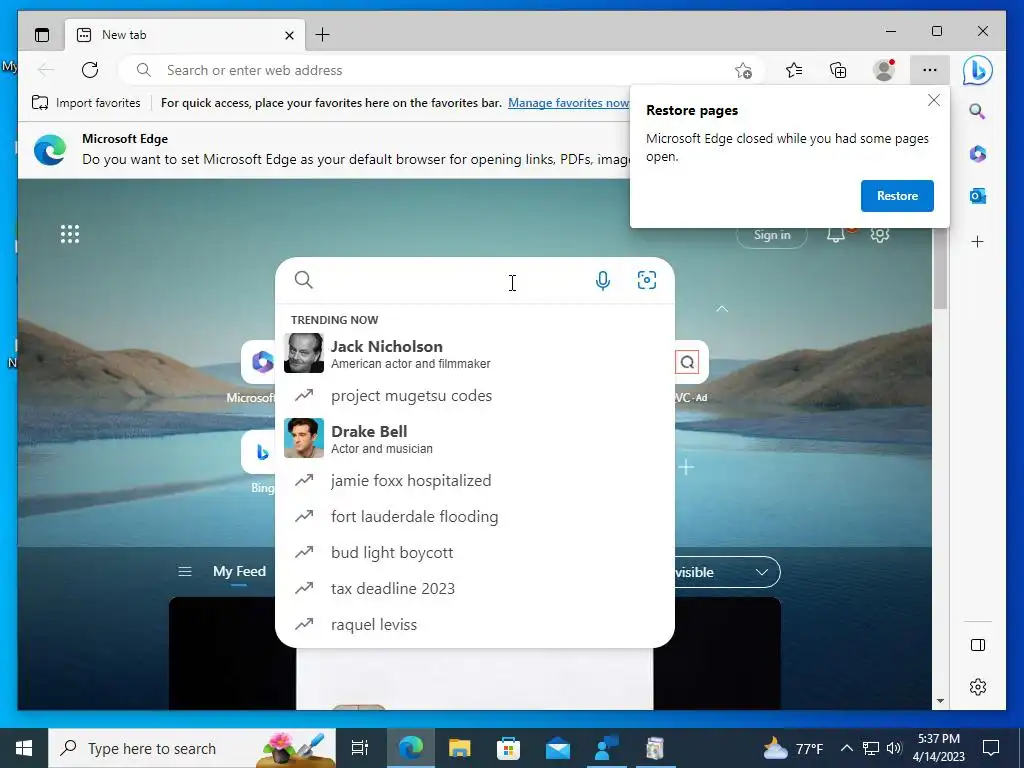The width and height of the screenshot is (1024, 768).
Task: Open Outlook in the sidebar
Action: pos(978,195)
